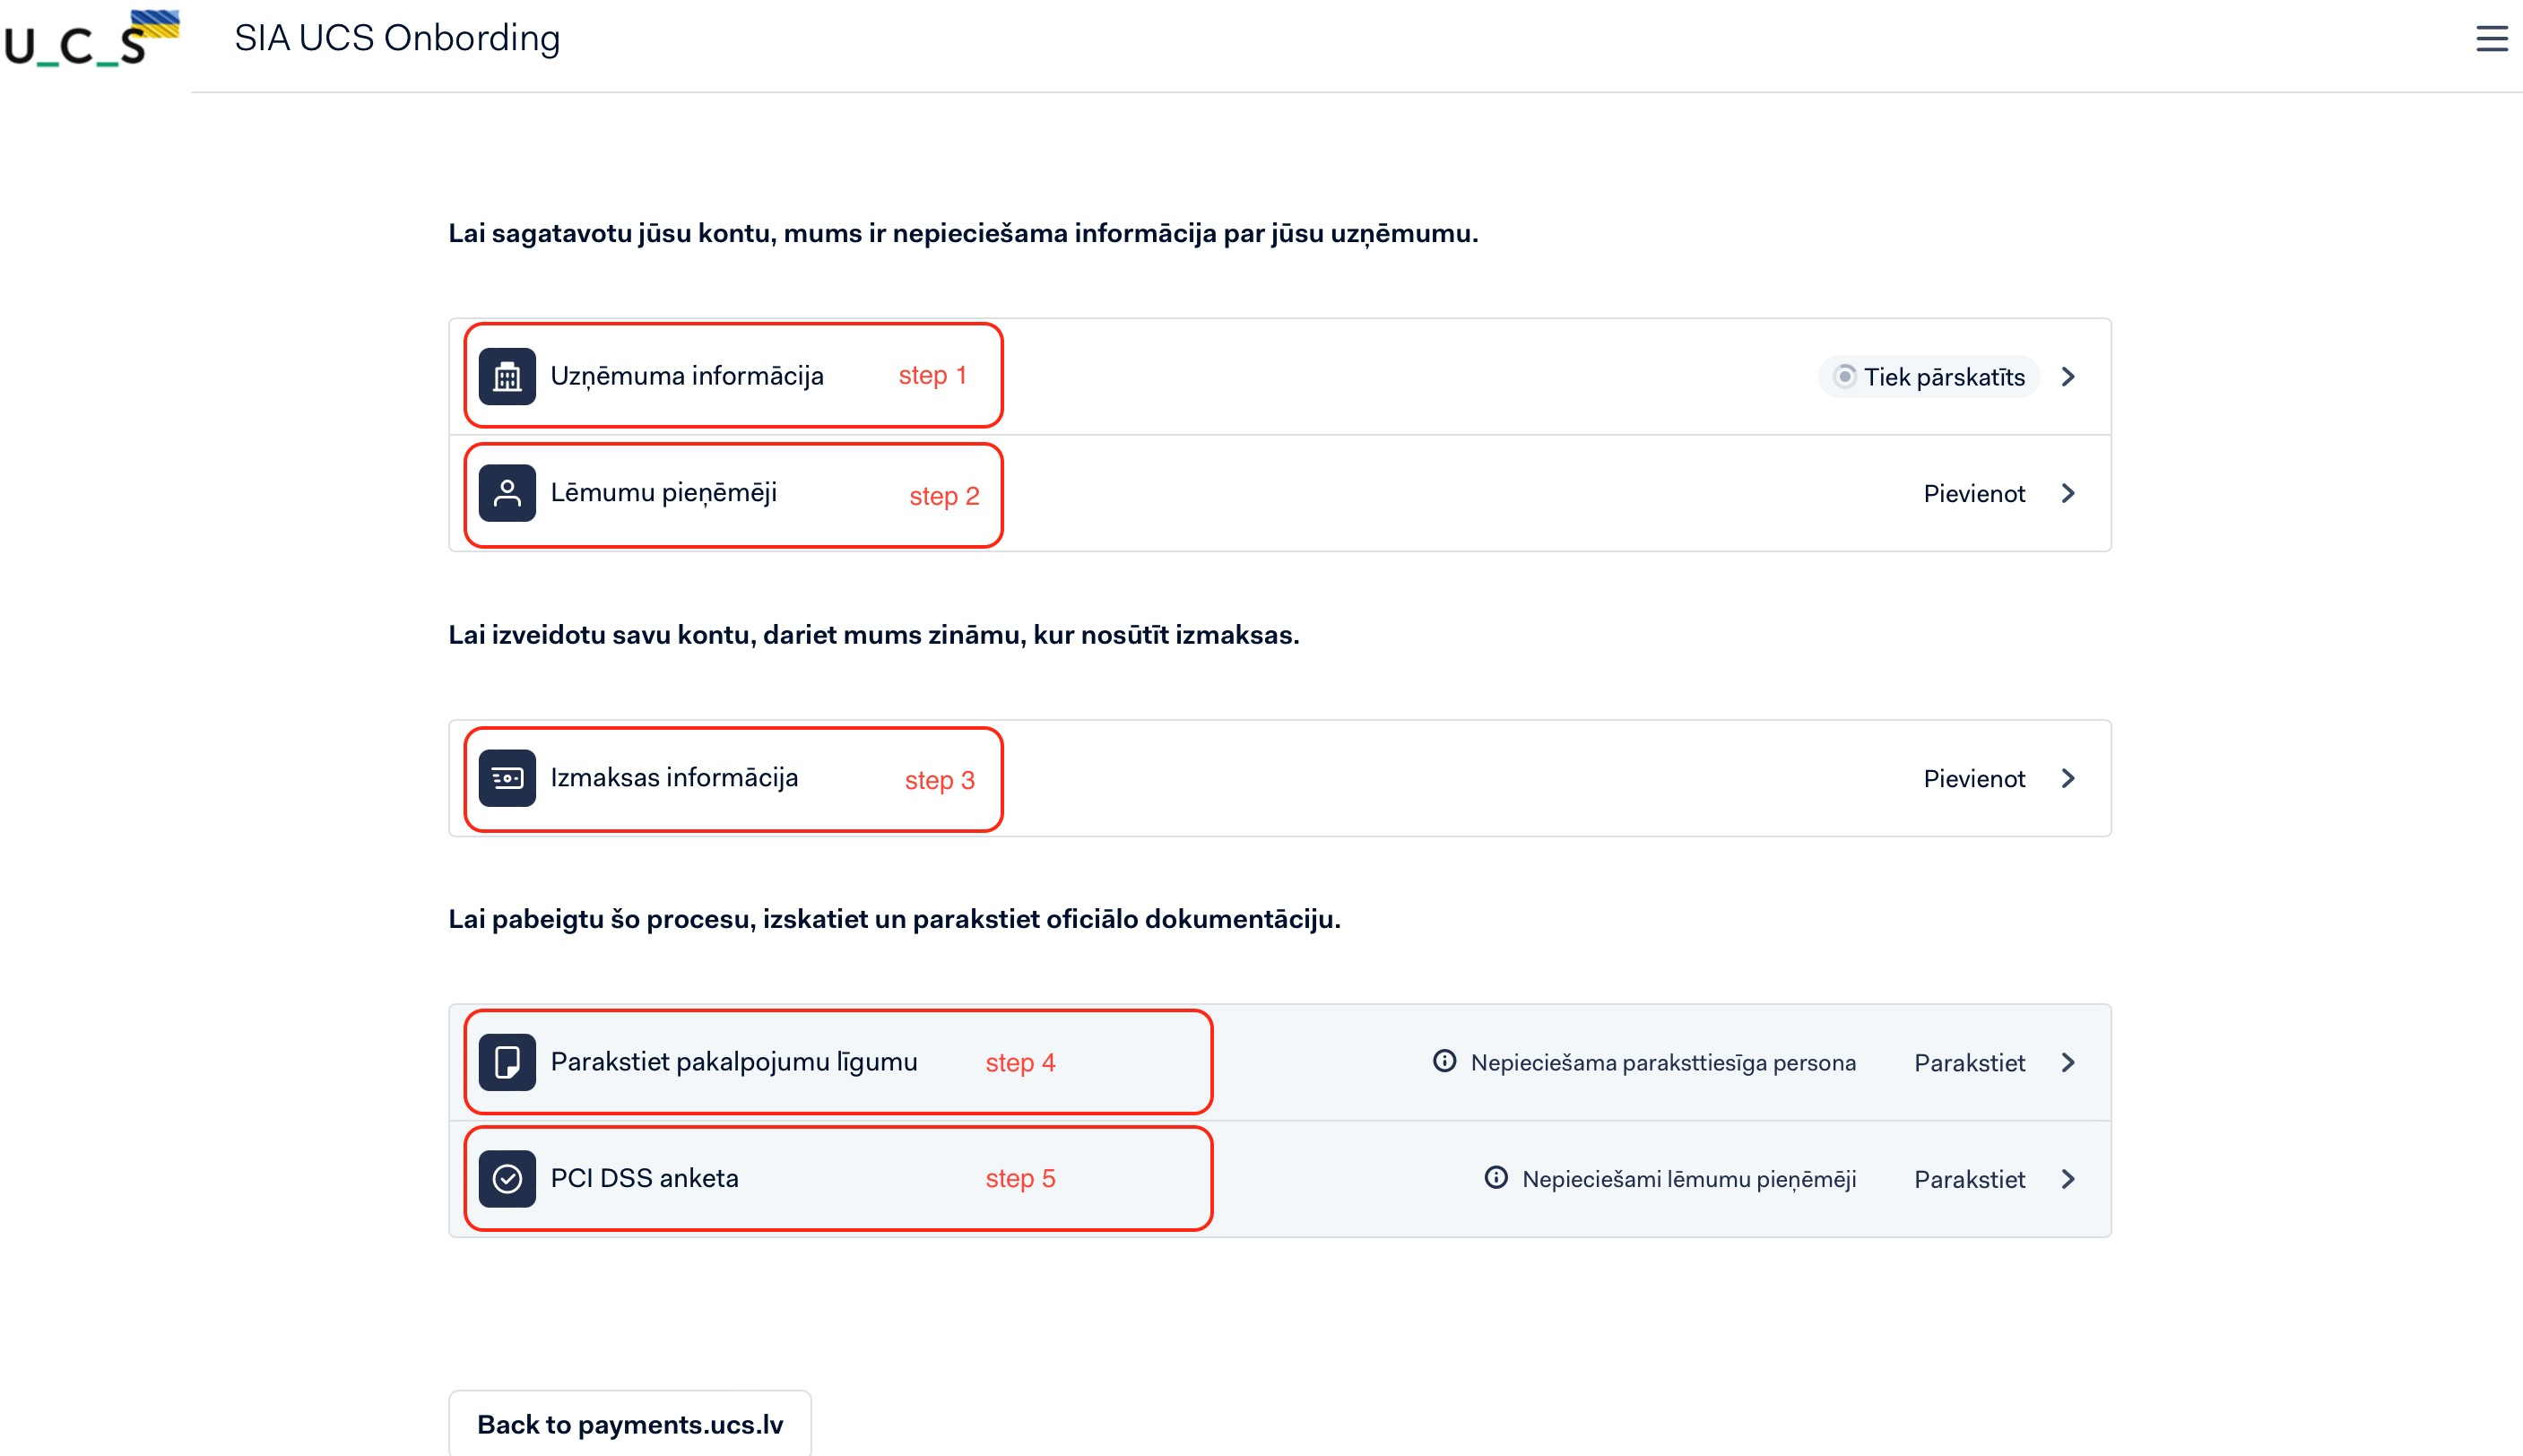Click the SIA UCS Onbording title
This screenshot has width=2523, height=1456.
[397, 38]
